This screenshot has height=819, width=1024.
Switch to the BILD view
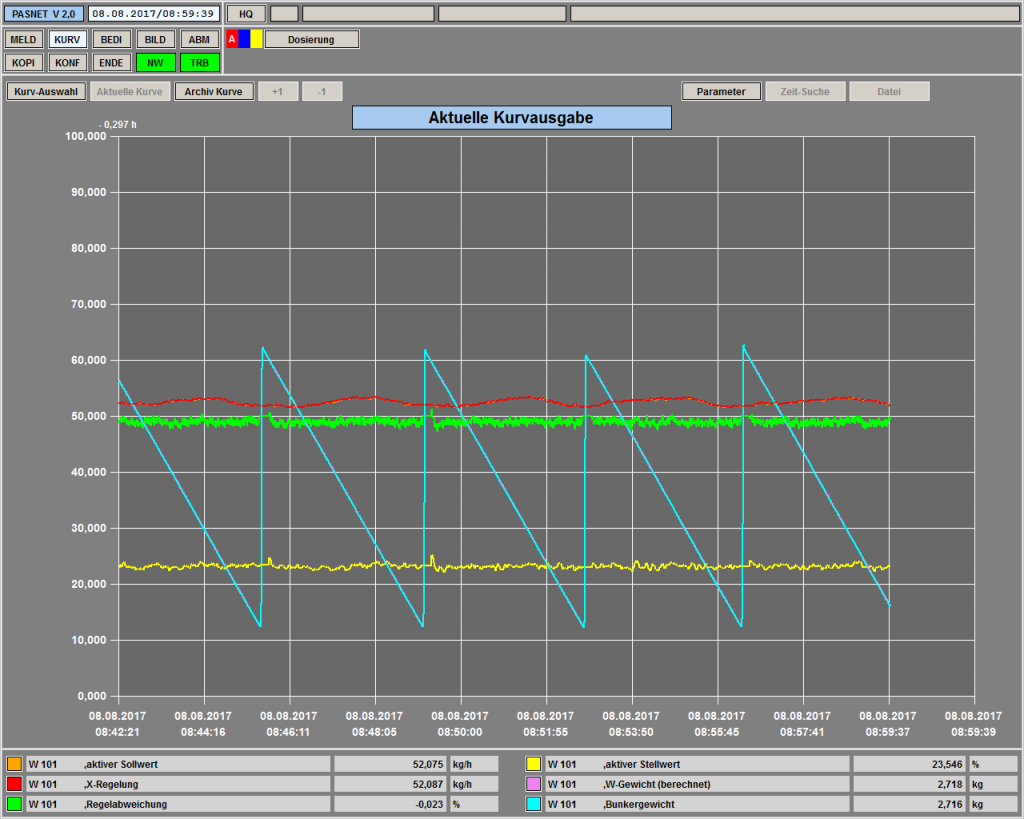tap(155, 39)
